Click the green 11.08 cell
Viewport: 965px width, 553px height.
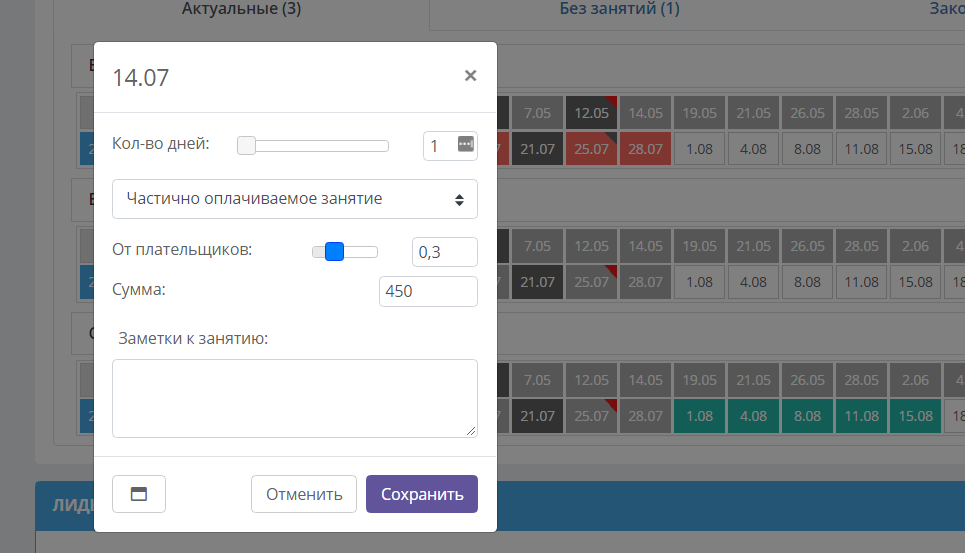[862, 416]
